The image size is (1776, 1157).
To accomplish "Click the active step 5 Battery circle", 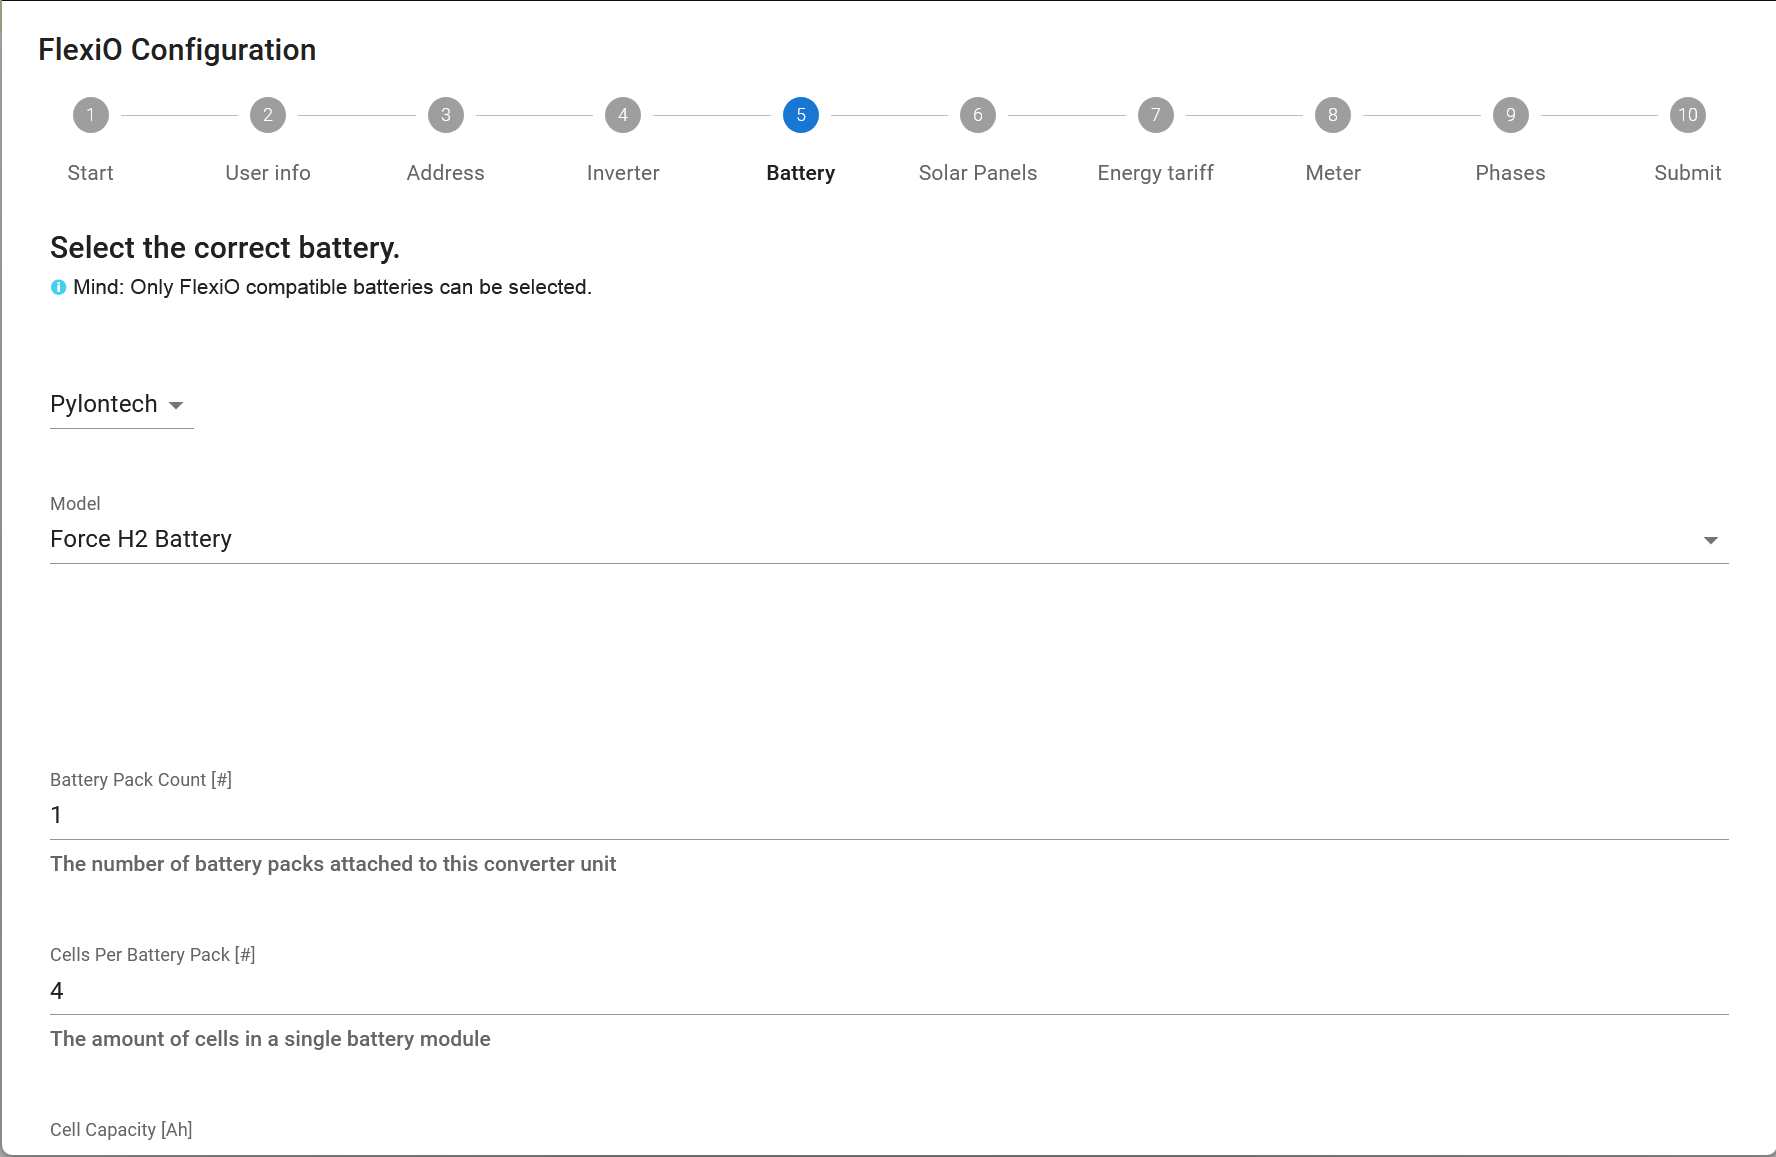I will tap(800, 115).
